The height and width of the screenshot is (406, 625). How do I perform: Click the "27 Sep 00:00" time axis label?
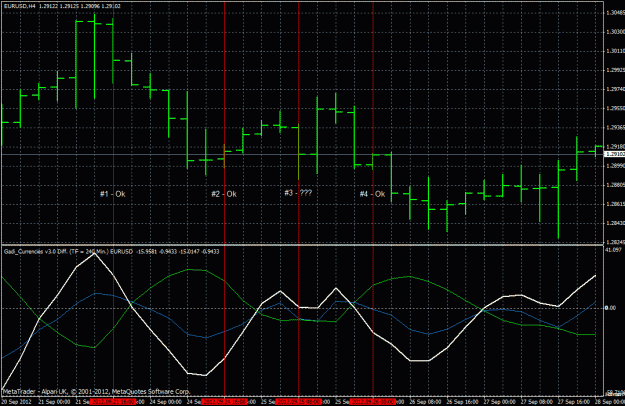click(x=500, y=402)
